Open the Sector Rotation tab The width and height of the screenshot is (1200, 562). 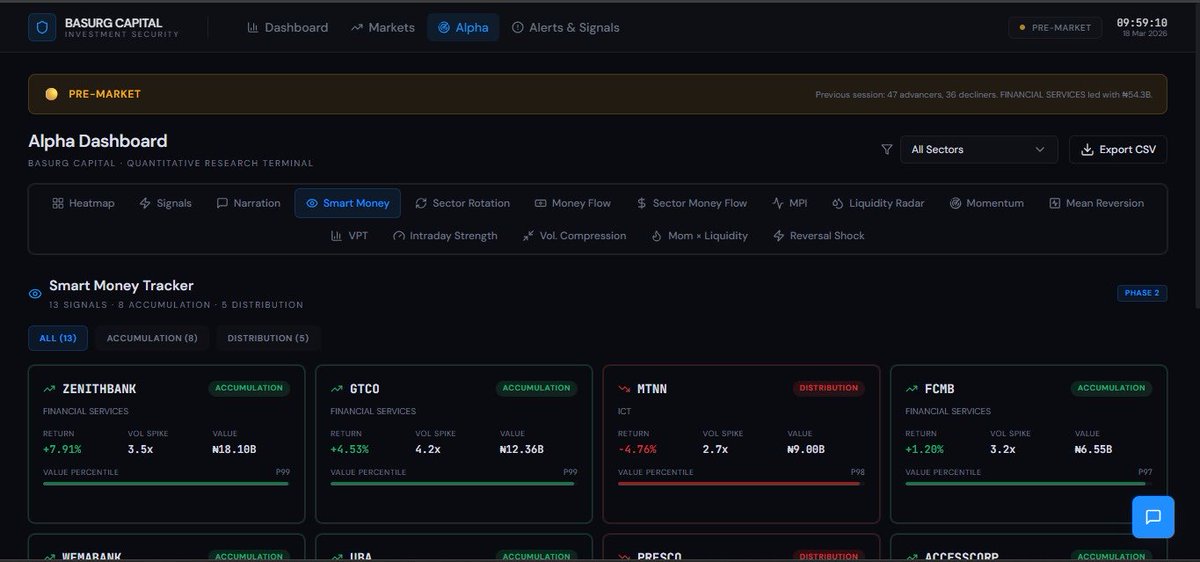point(463,203)
